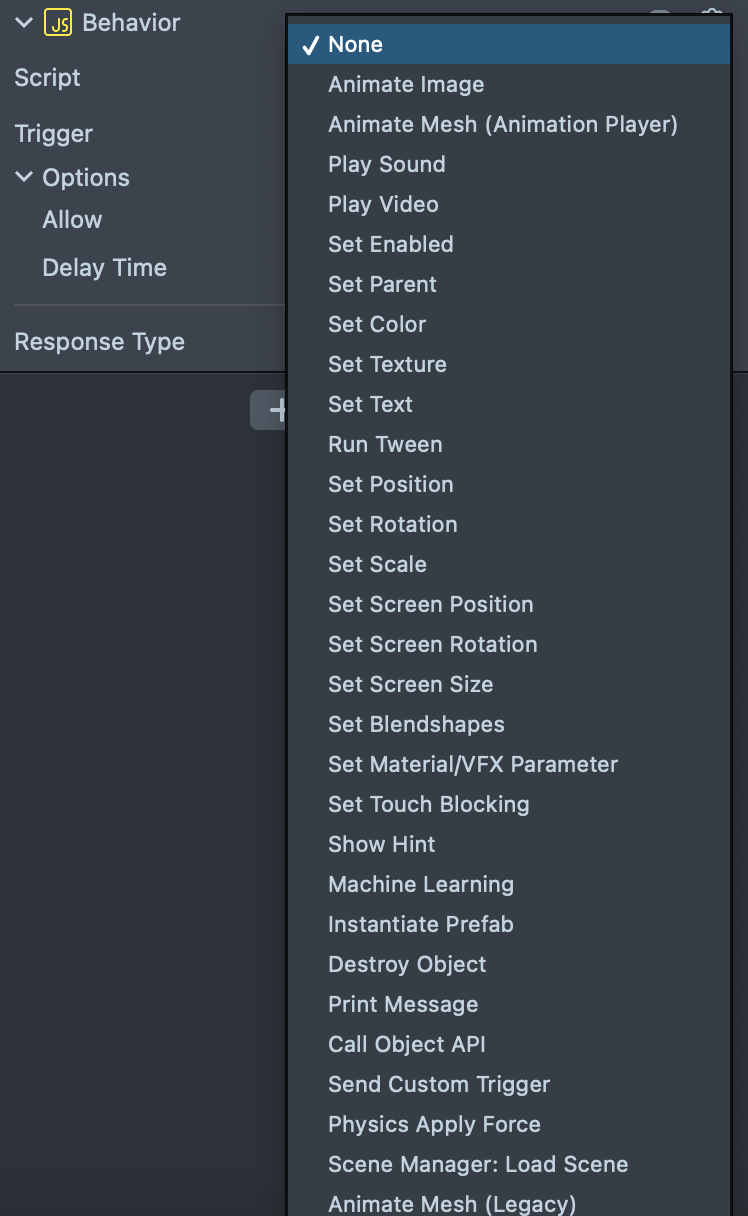Select the checked None option
Image resolution: width=748 pixels, height=1216 pixels.
[355, 44]
